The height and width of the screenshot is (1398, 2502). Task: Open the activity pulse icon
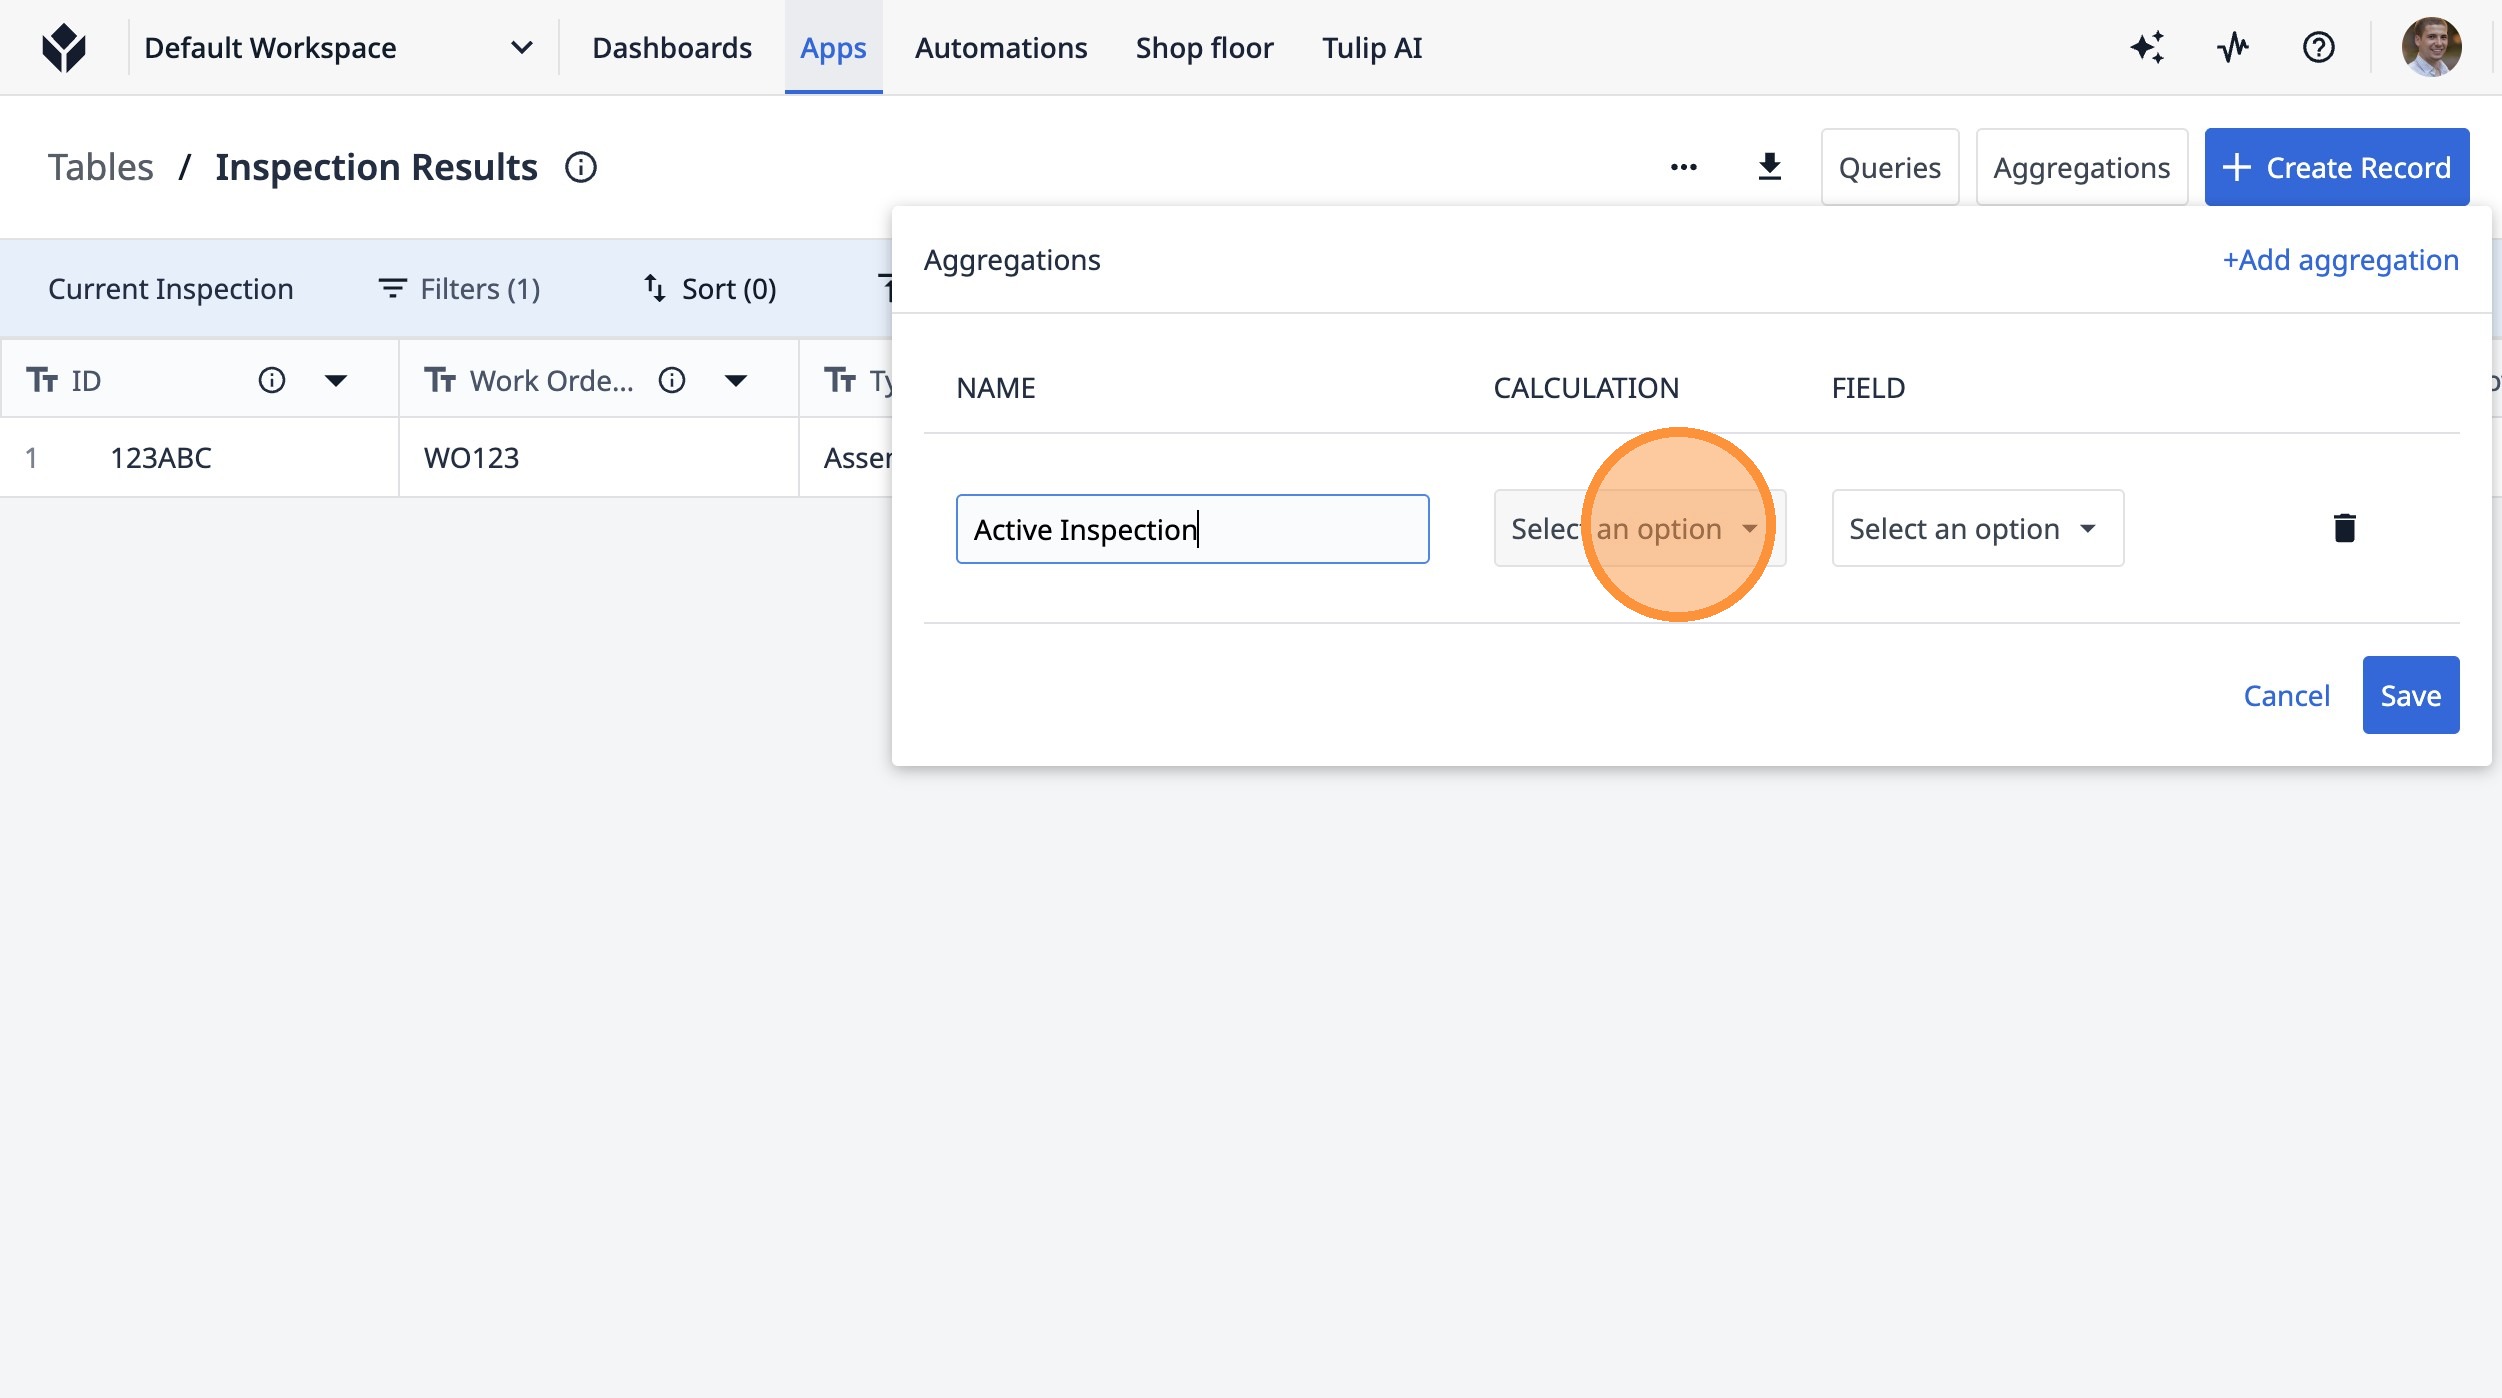coord(2233,47)
